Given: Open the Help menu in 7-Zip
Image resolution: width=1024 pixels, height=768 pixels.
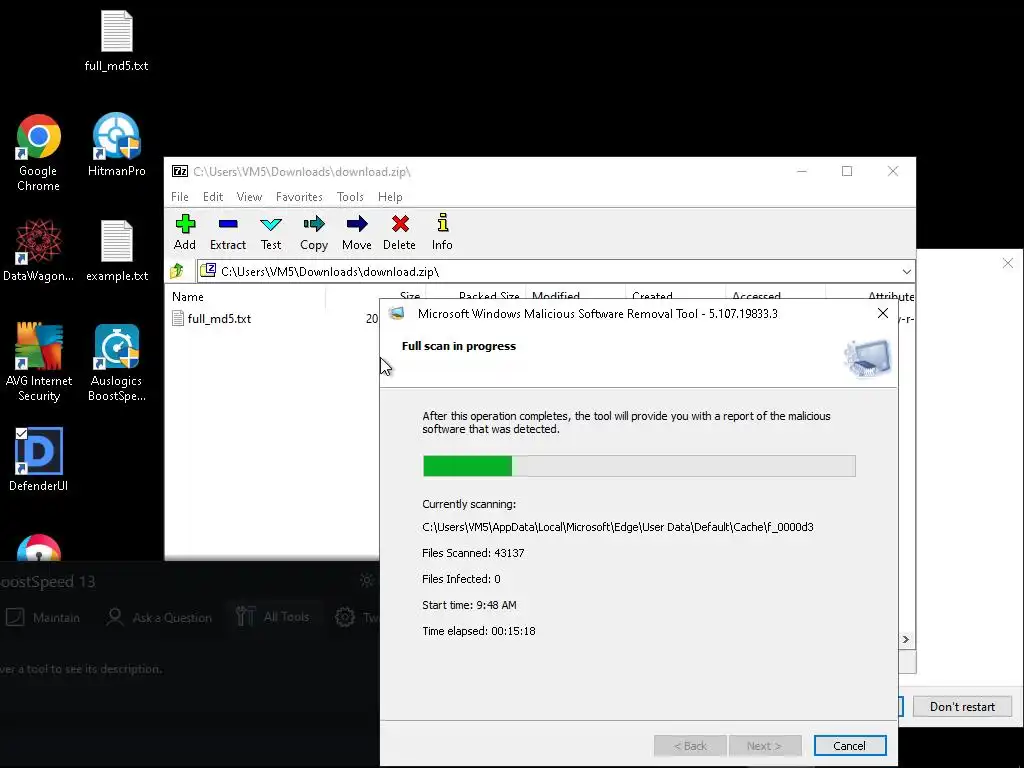Looking at the screenshot, I should (x=390, y=197).
